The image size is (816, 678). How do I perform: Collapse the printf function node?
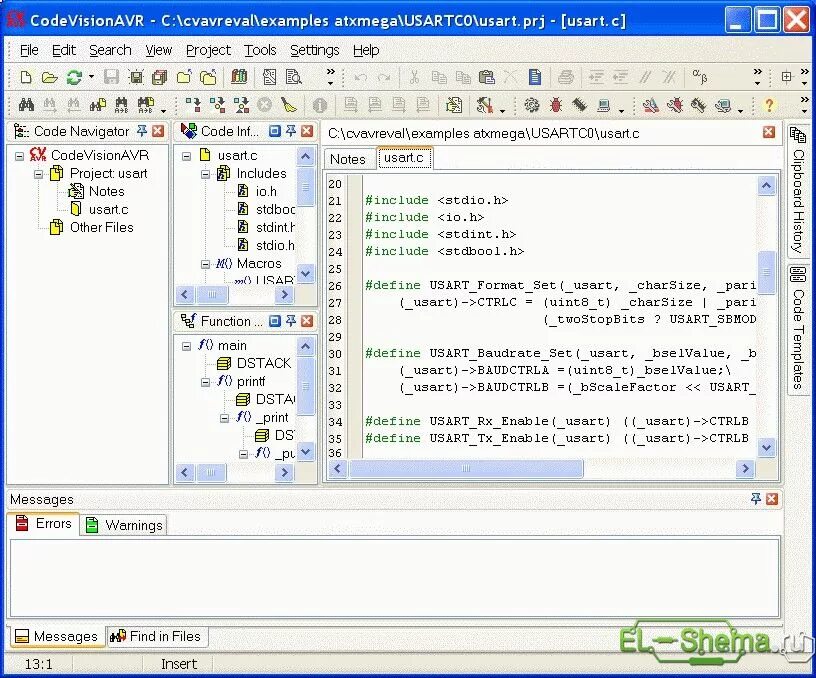coord(205,382)
